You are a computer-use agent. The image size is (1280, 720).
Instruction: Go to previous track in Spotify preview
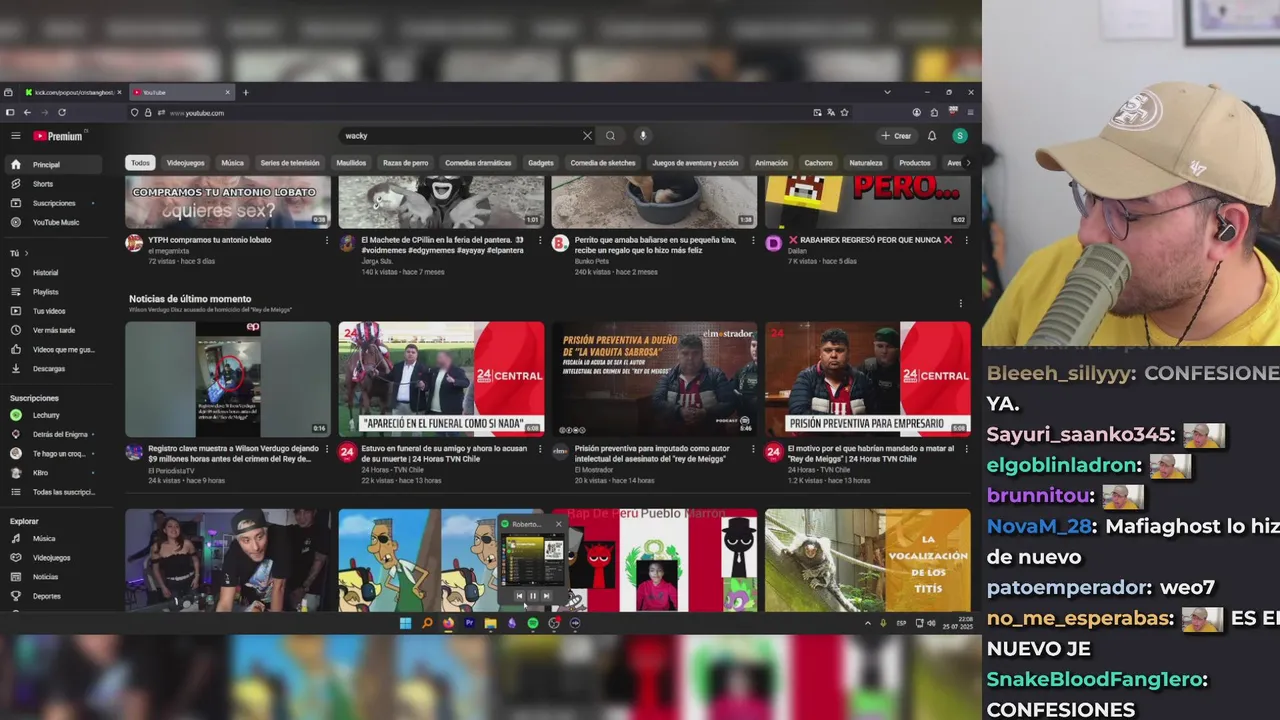[x=519, y=596]
